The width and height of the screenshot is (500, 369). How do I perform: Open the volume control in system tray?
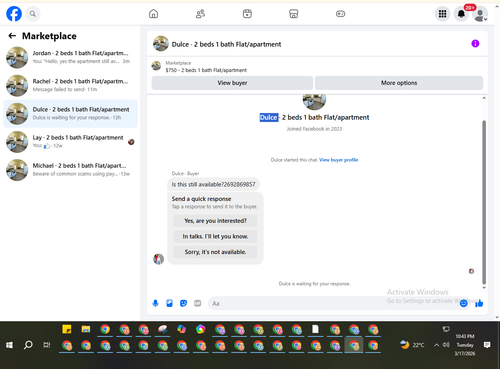tap(446, 345)
